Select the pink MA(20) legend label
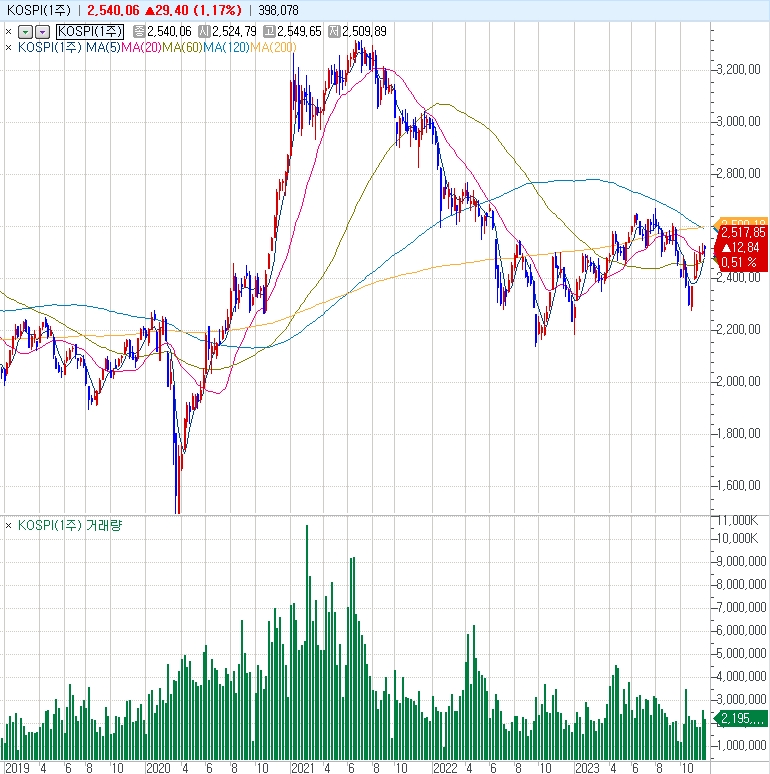The width and height of the screenshot is (770, 774). (141, 47)
